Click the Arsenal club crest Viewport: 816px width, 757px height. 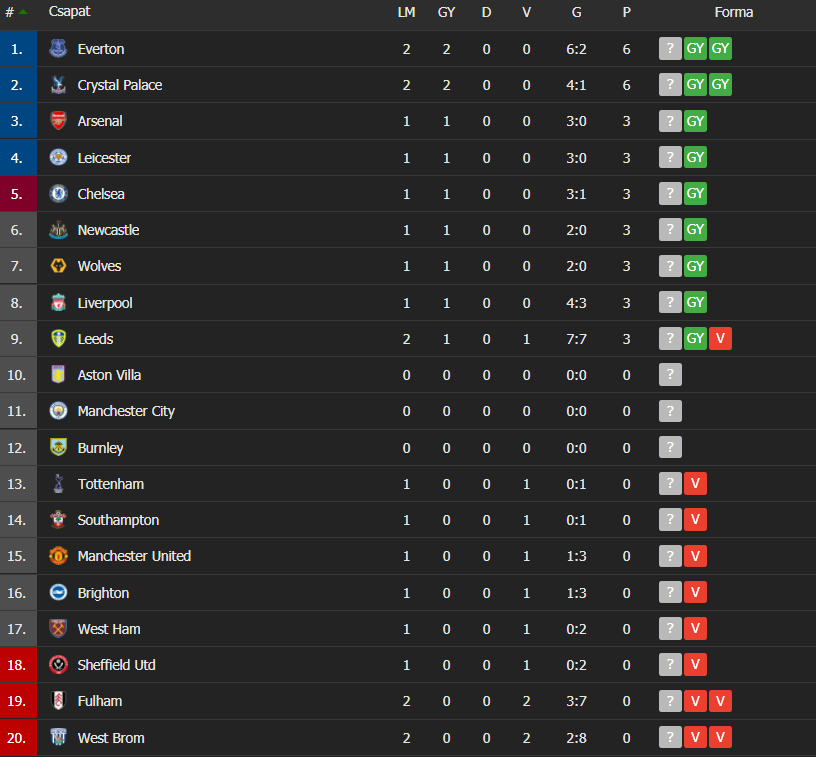point(58,121)
